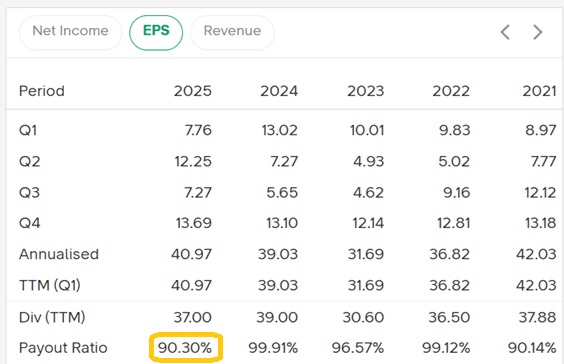Image resolution: width=564 pixels, height=364 pixels.
Task: Click the 2023 column header
Action: point(365,91)
